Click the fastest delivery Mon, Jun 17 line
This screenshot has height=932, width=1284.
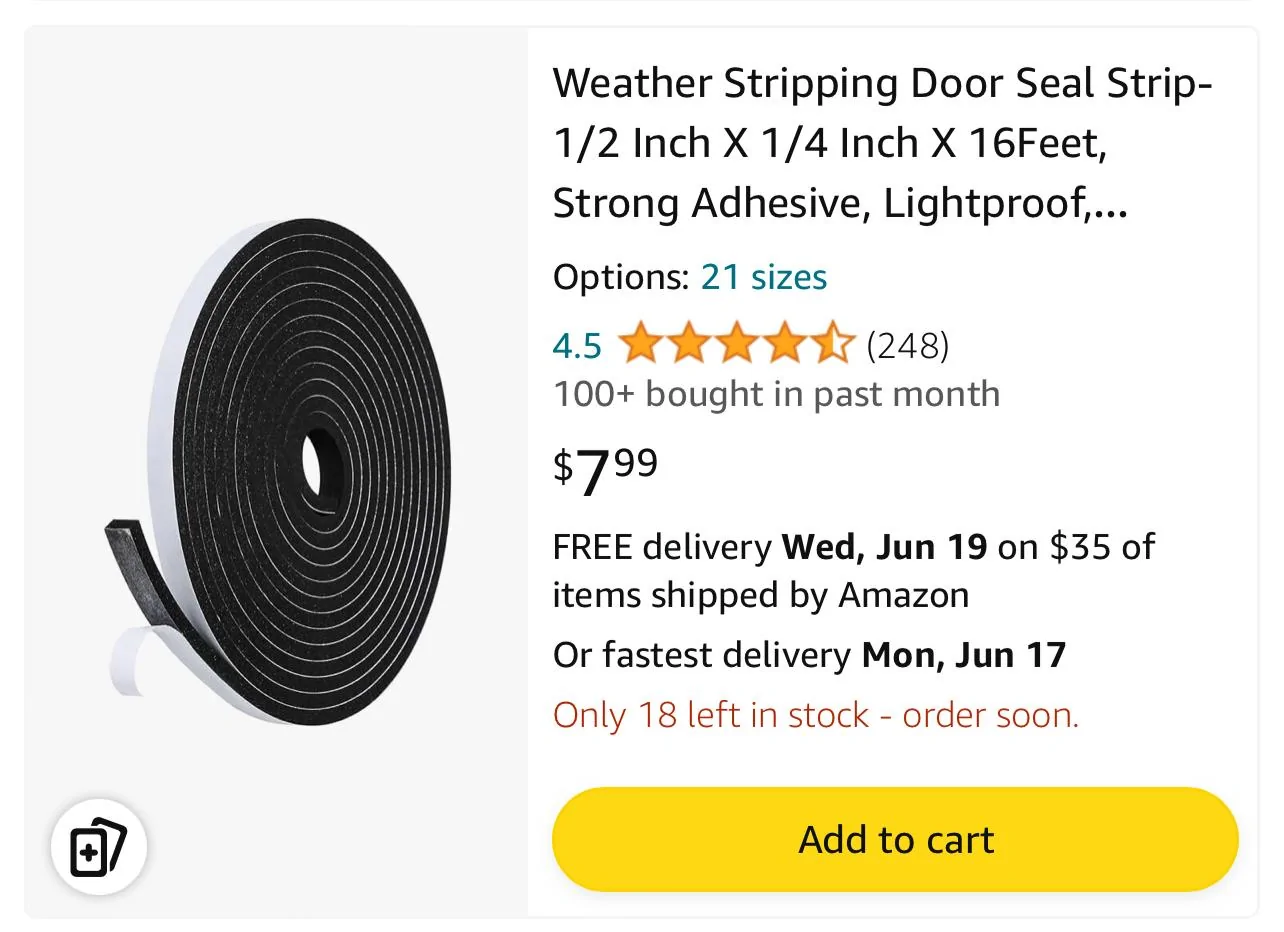(809, 655)
